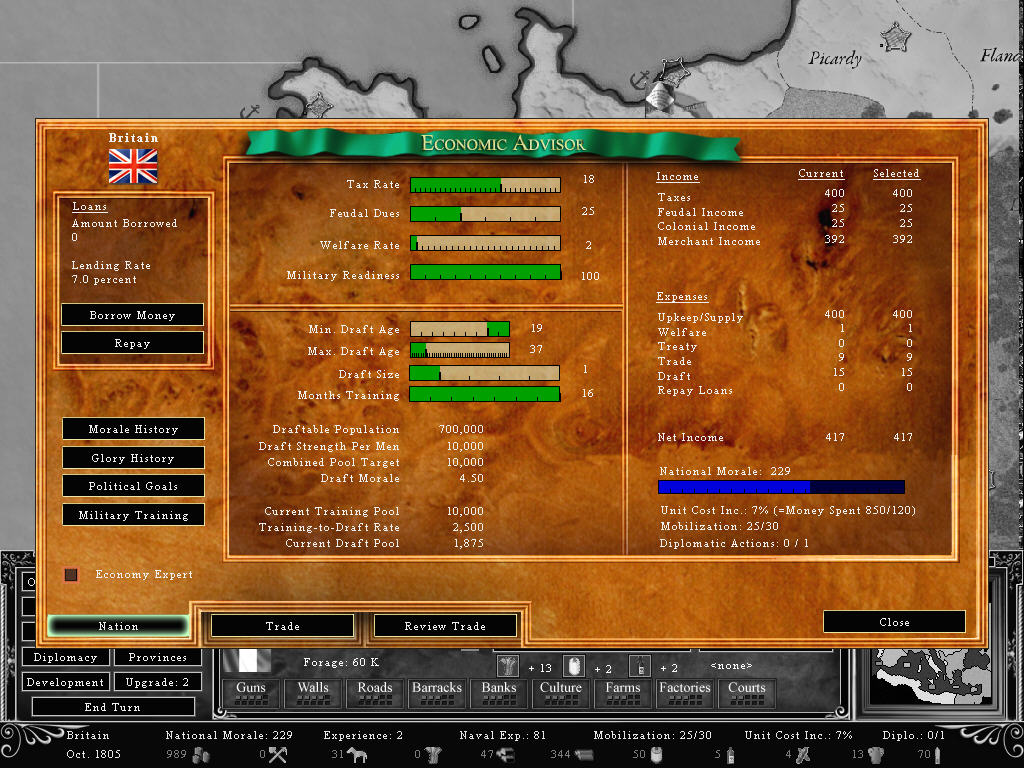The image size is (1024, 768).
Task: Click the candle icon next to 70
Action: pos(938,755)
